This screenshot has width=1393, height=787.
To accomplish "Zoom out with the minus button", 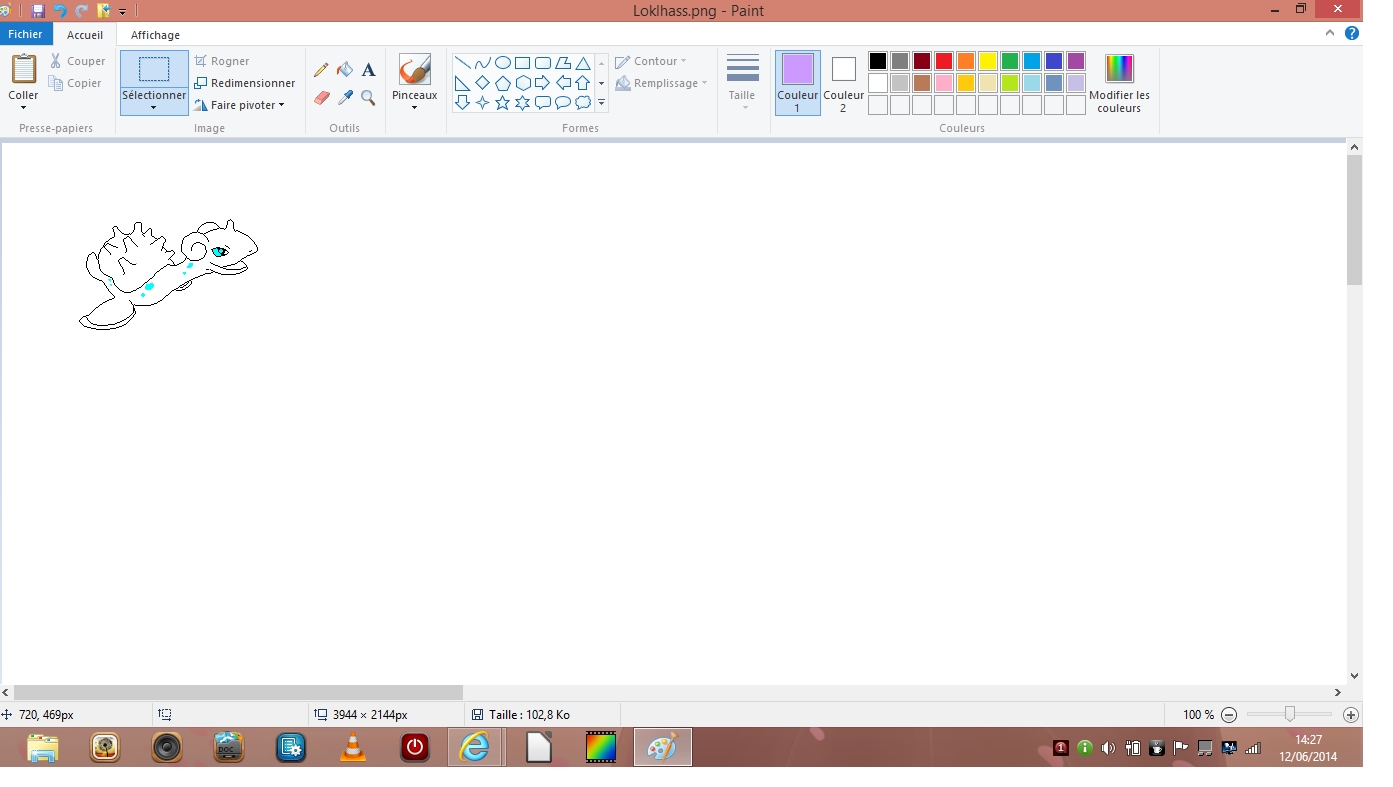I will [1229, 715].
